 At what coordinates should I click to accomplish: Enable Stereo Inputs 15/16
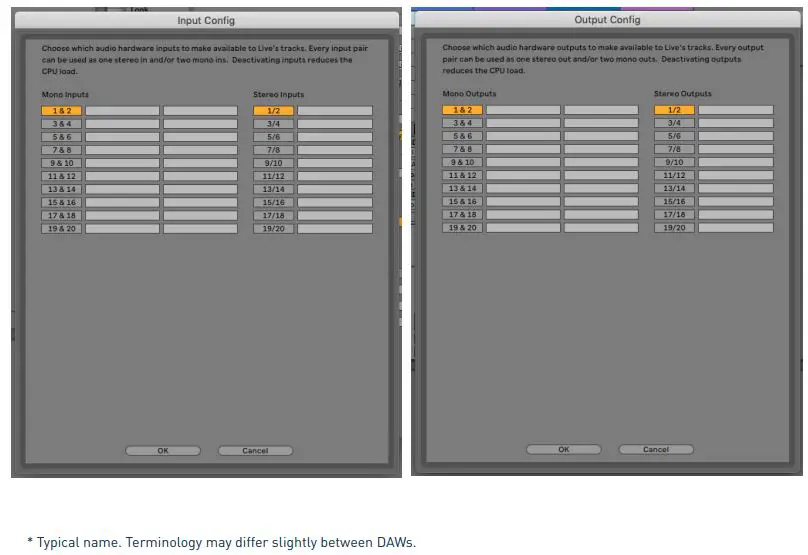point(274,203)
